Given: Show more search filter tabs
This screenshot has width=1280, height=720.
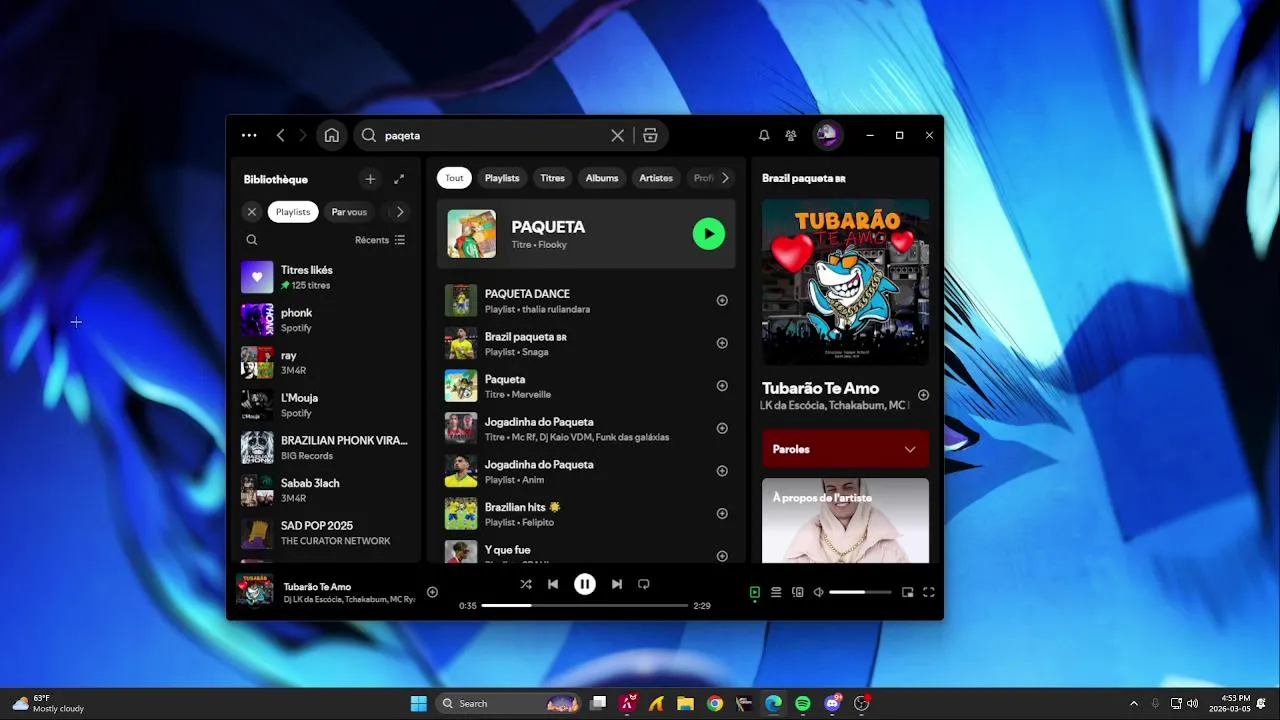Looking at the screenshot, I should point(725,178).
